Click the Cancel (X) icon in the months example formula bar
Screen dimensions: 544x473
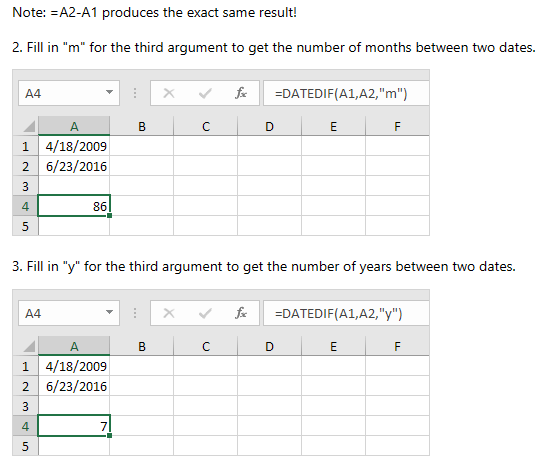coord(169,93)
